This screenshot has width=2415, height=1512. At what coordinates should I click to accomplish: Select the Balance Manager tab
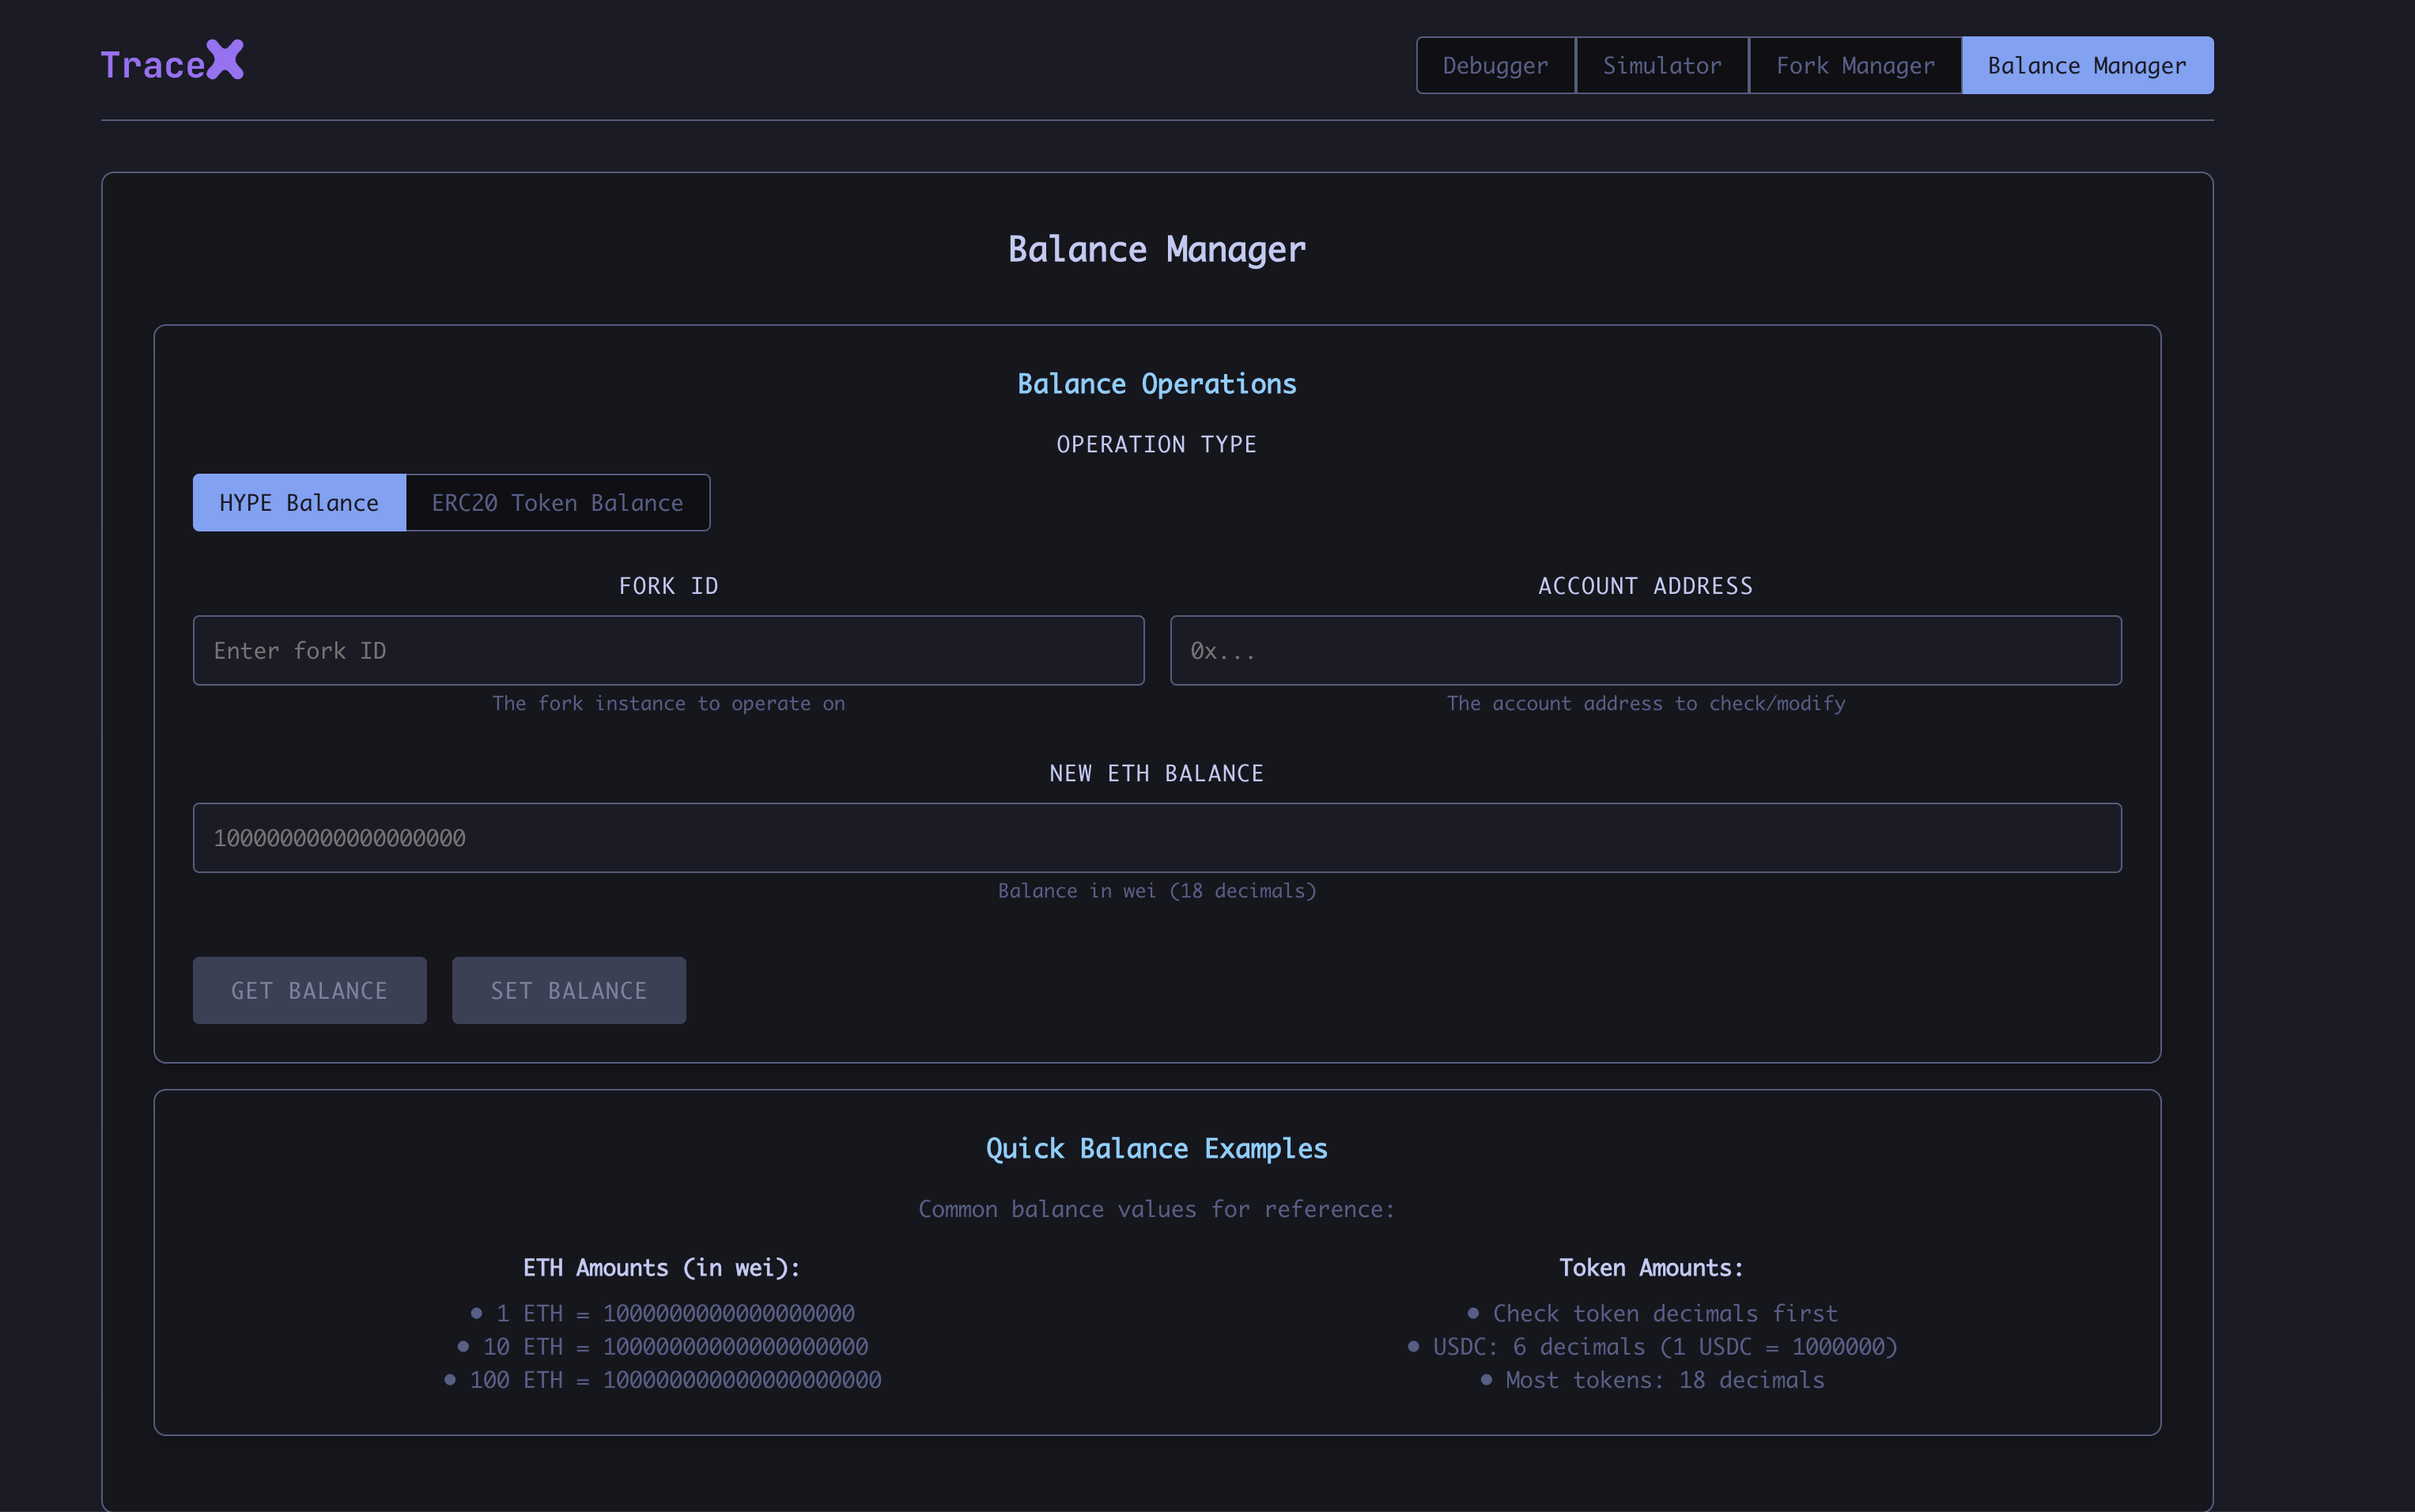coord(2086,66)
